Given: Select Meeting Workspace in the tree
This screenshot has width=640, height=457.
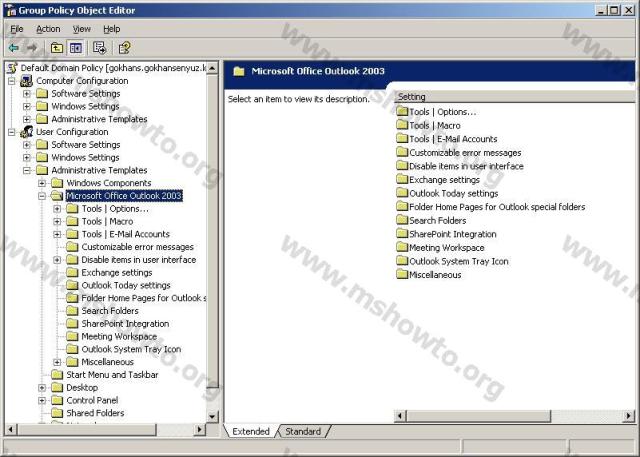Looking at the screenshot, I should [x=119, y=336].
